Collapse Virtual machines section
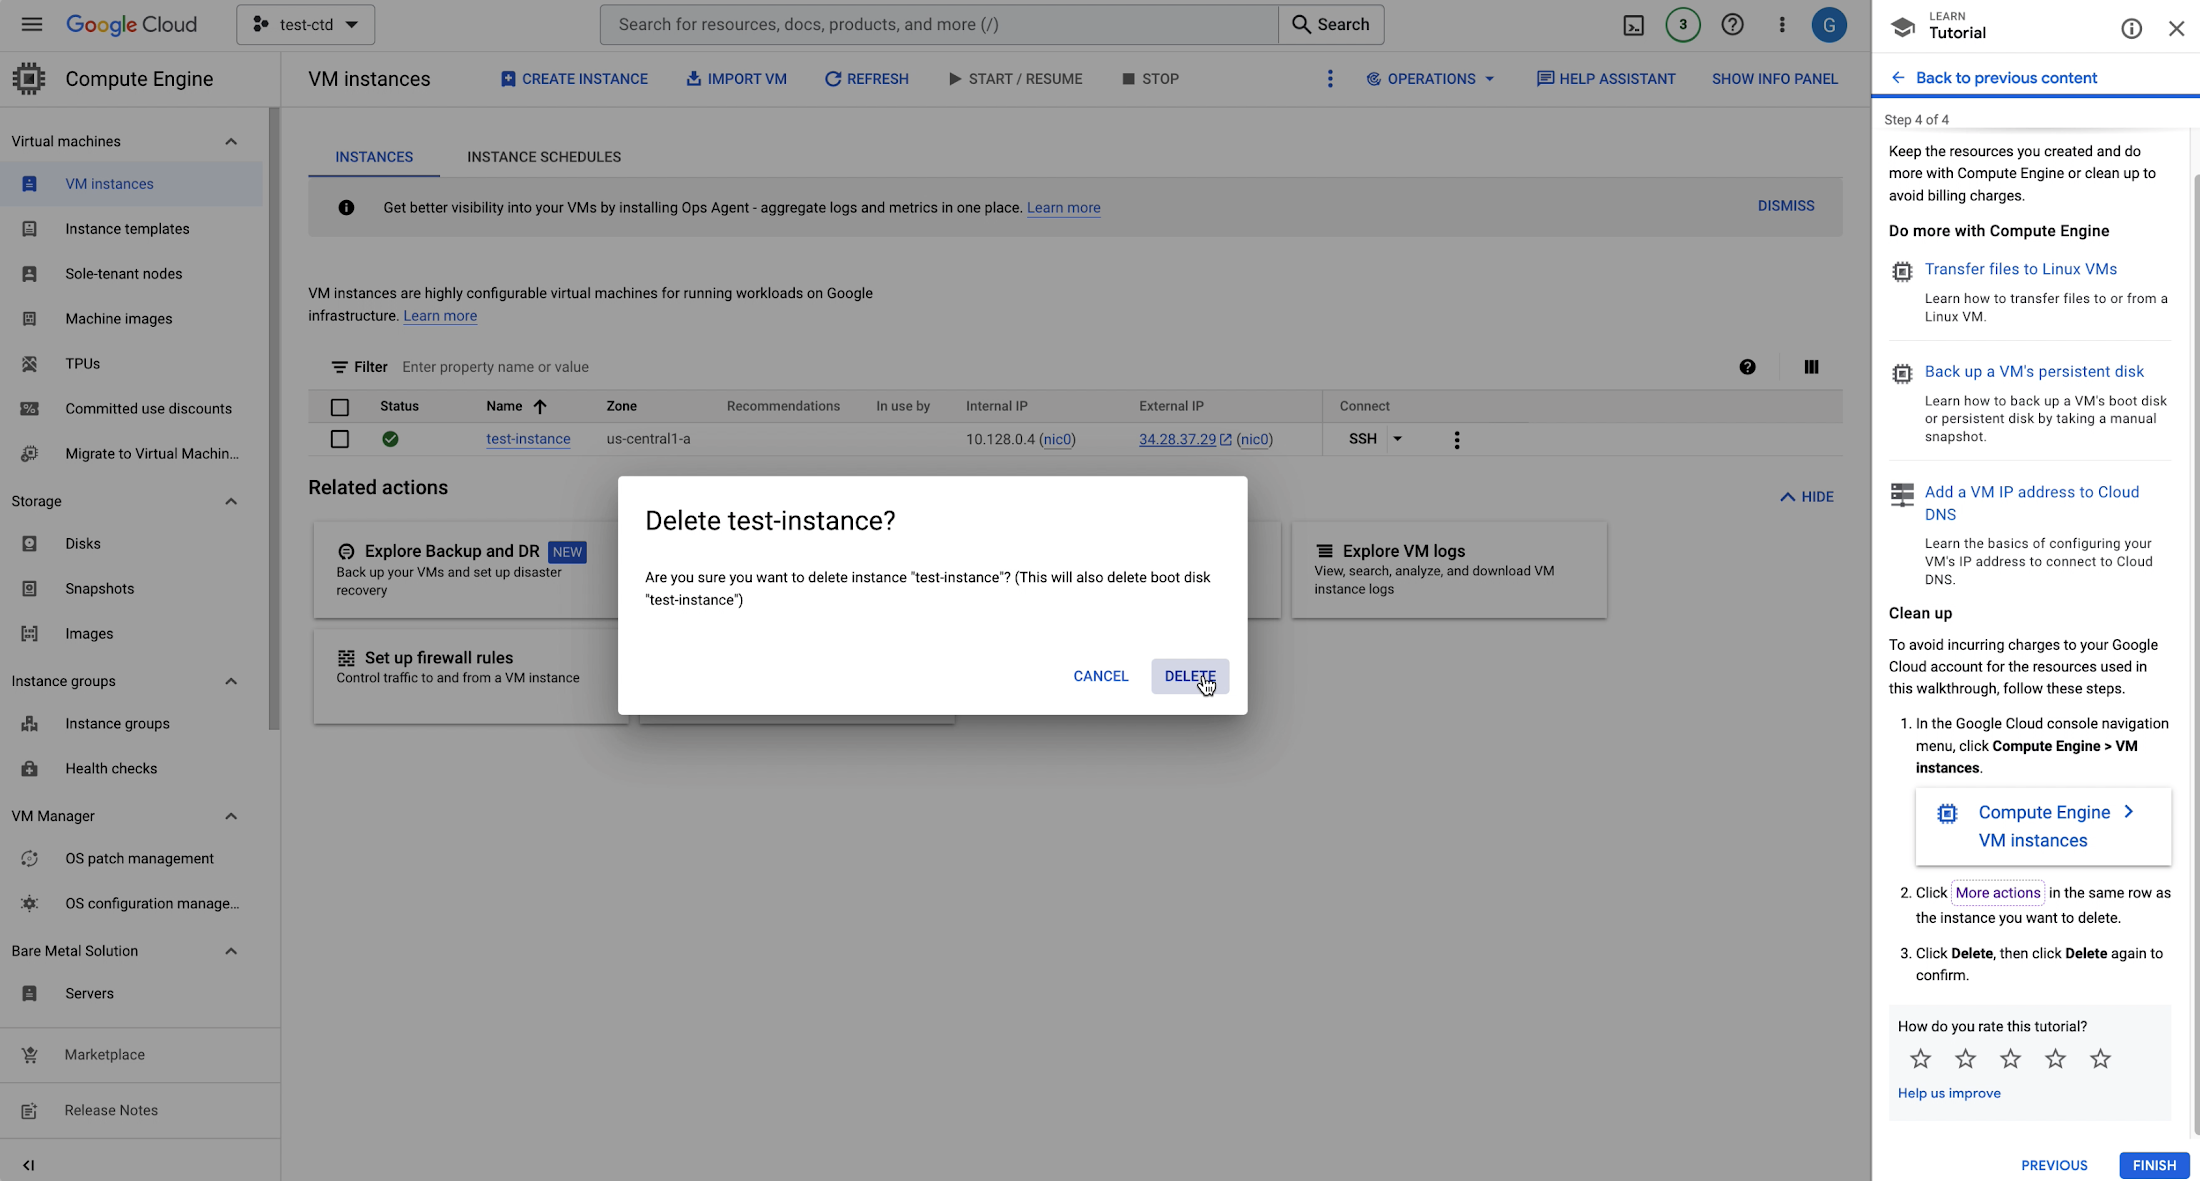 pos(231,142)
